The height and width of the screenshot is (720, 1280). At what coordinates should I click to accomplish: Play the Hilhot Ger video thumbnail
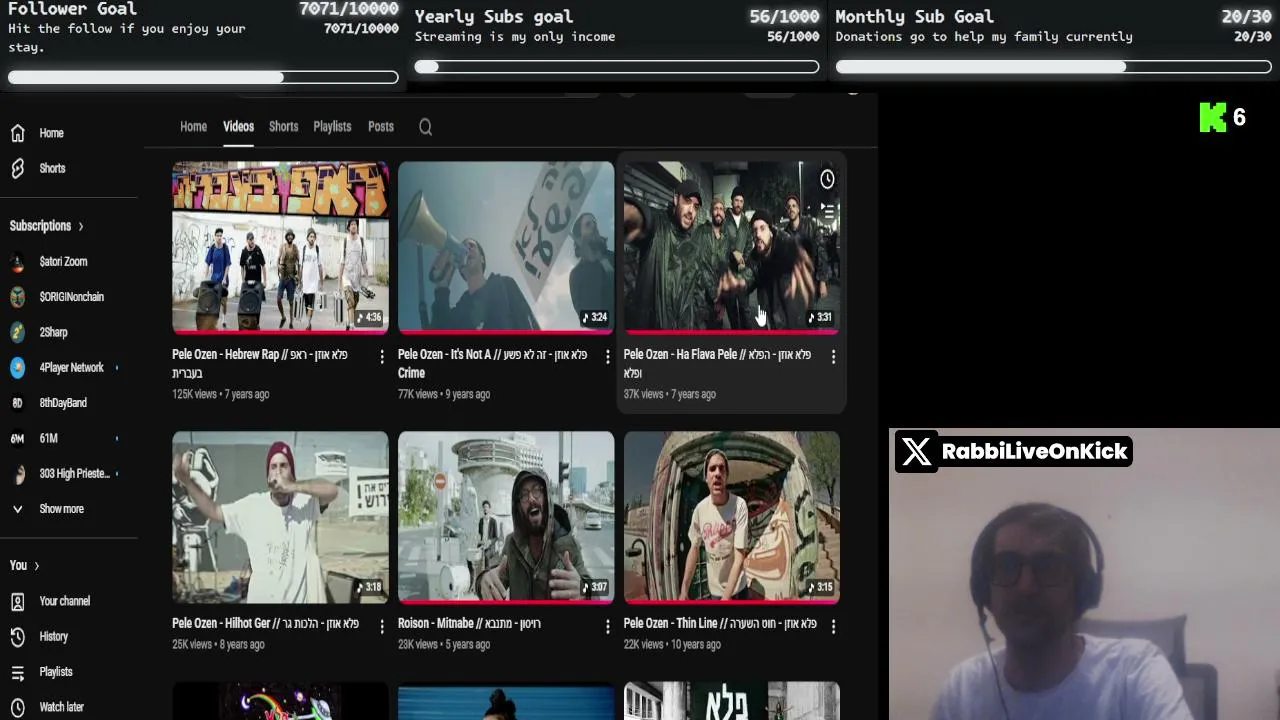(280, 517)
